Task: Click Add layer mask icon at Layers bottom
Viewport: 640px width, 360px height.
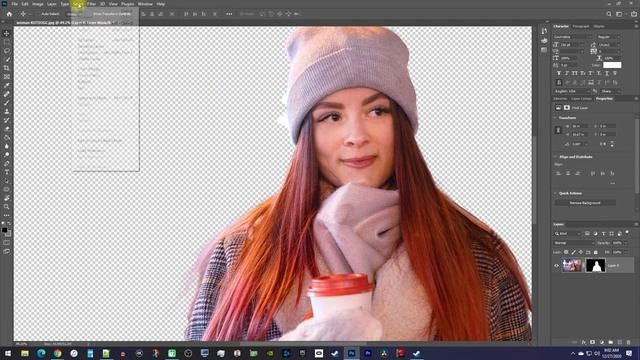Action: tap(593, 342)
